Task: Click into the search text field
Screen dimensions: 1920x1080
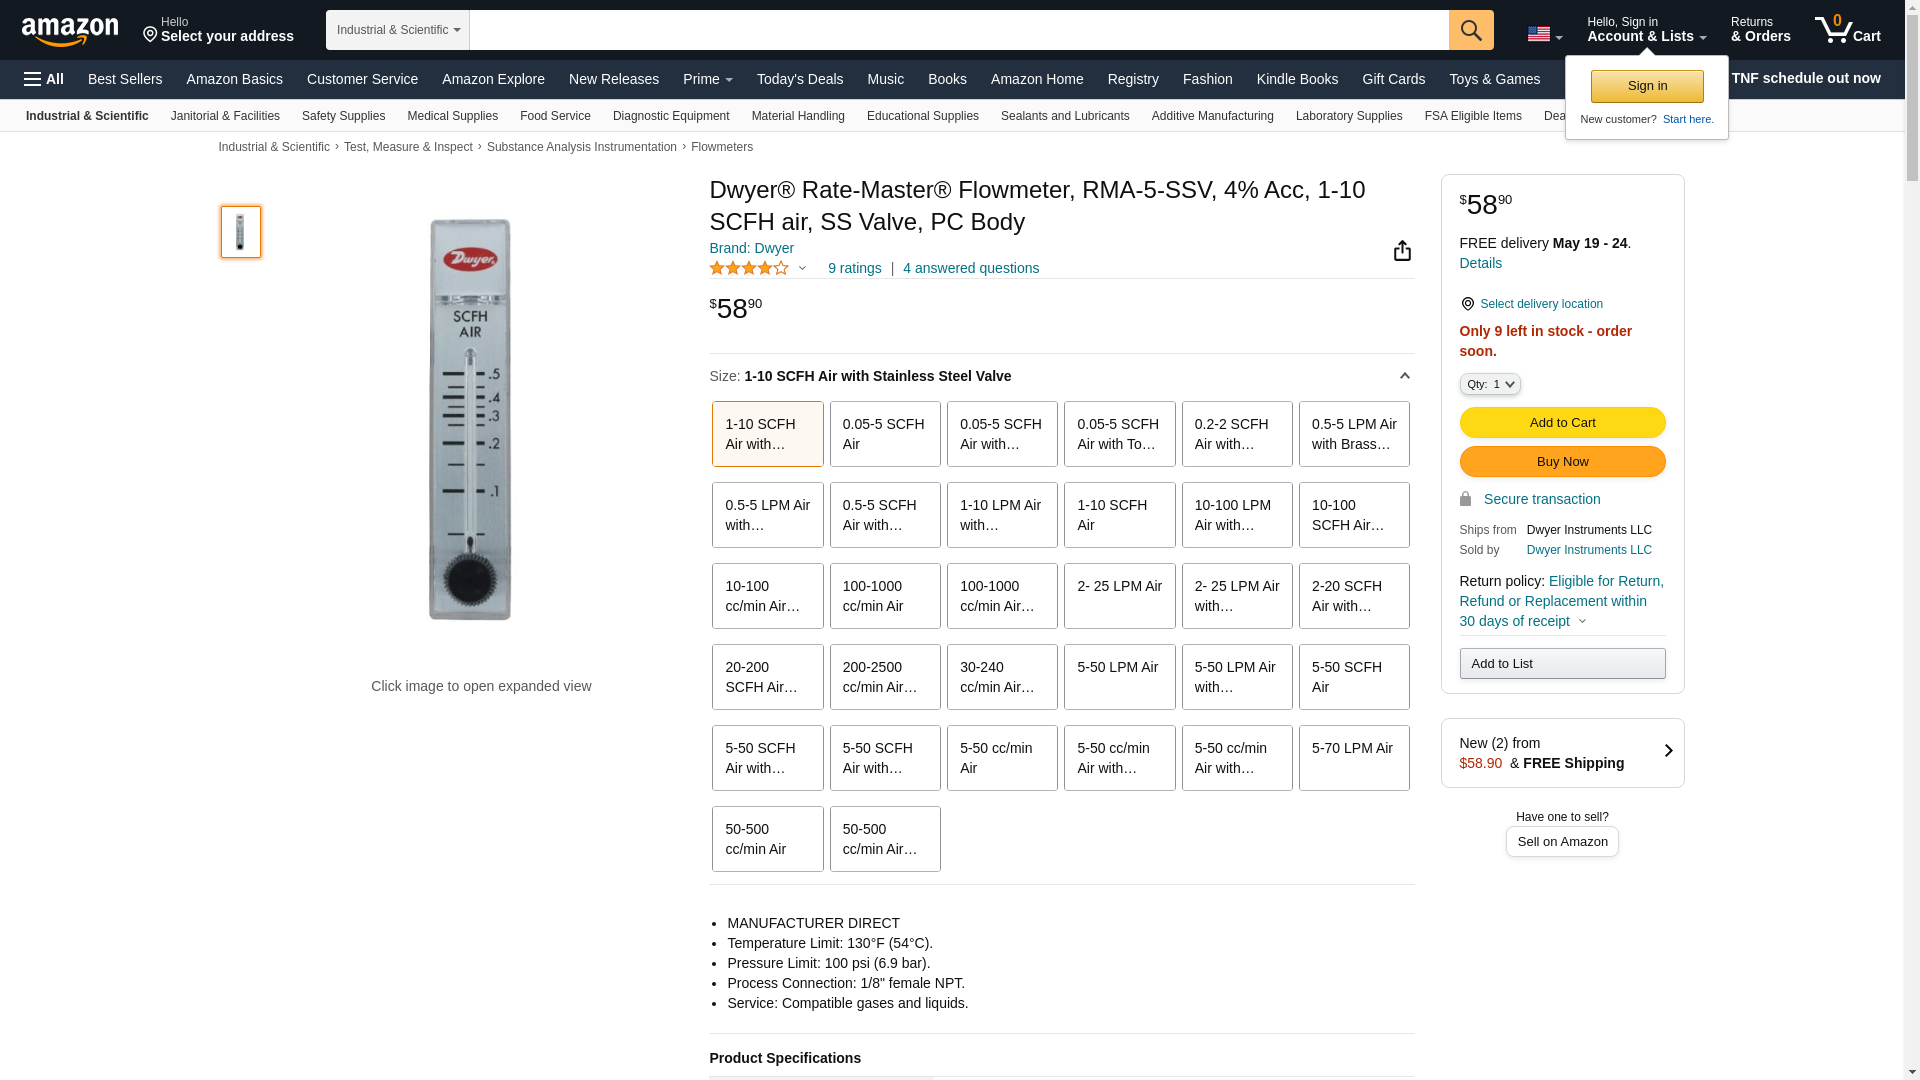Action: point(958,30)
